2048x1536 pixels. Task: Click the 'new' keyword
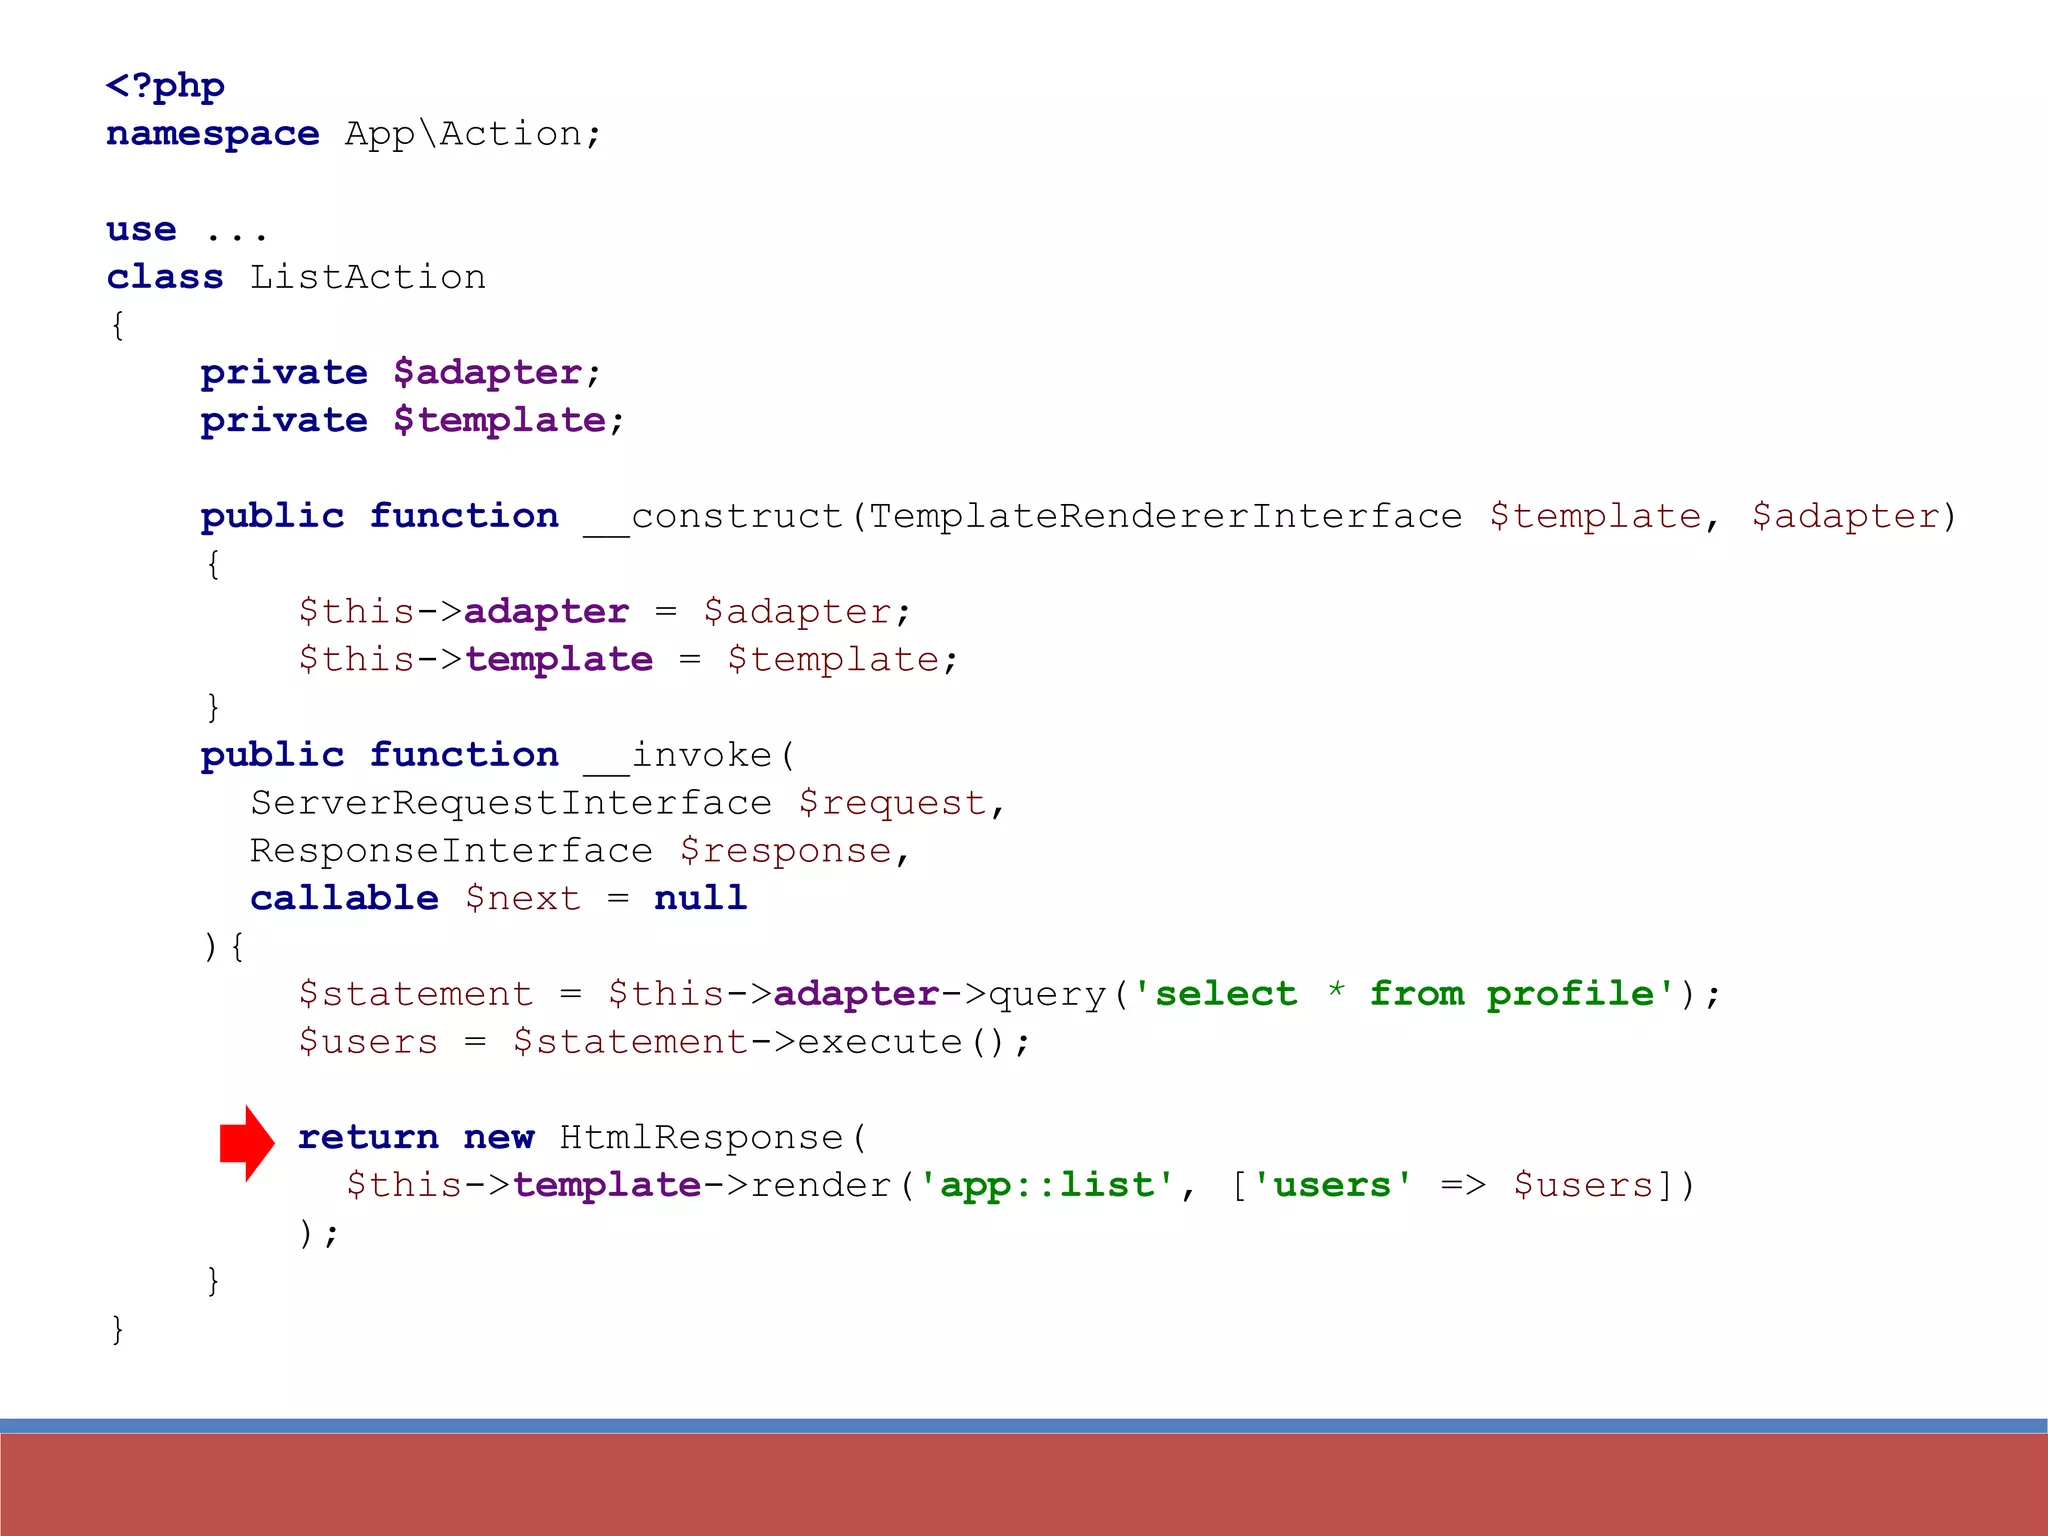pos(499,1139)
